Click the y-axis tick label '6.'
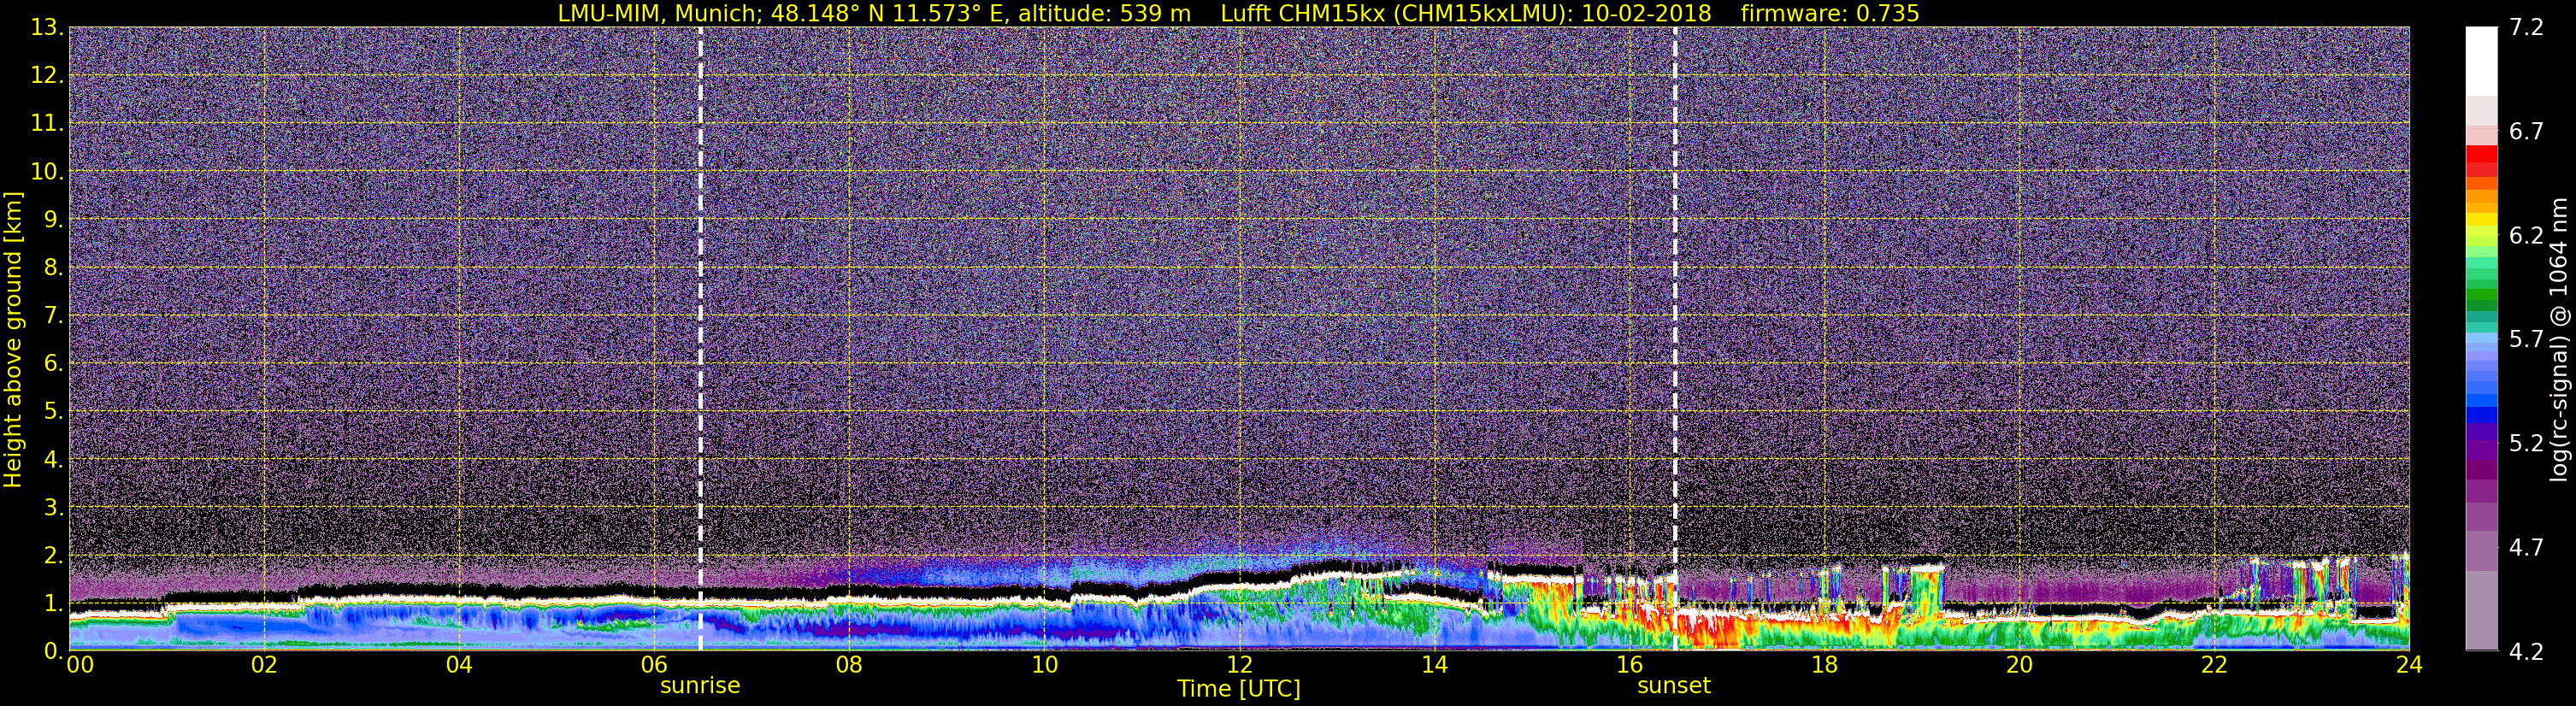 click(53, 363)
